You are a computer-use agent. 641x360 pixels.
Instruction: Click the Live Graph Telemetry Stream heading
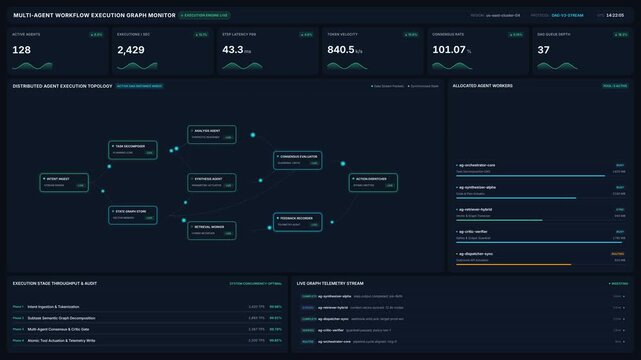pyautogui.click(x=330, y=284)
